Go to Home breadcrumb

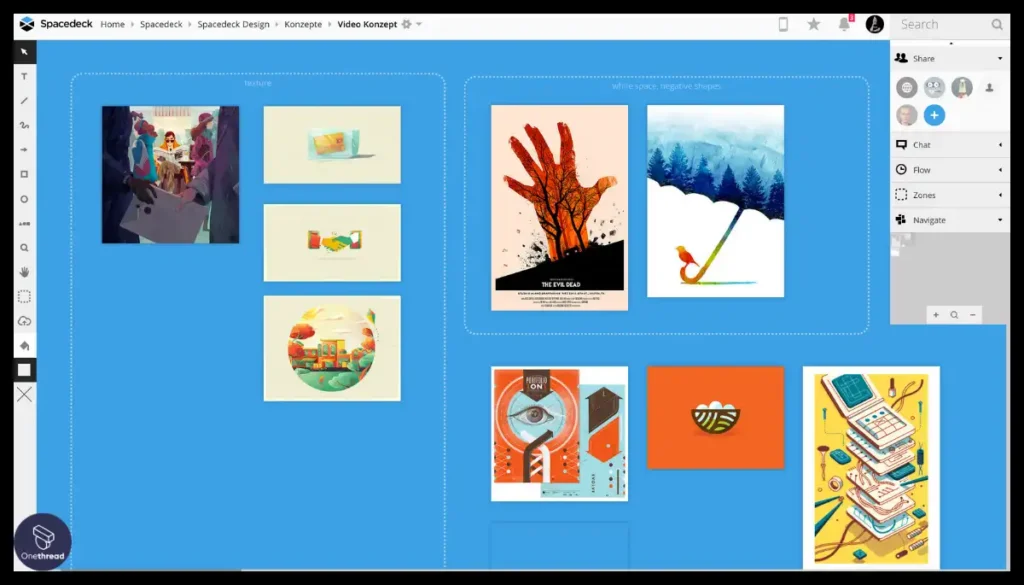coord(112,24)
